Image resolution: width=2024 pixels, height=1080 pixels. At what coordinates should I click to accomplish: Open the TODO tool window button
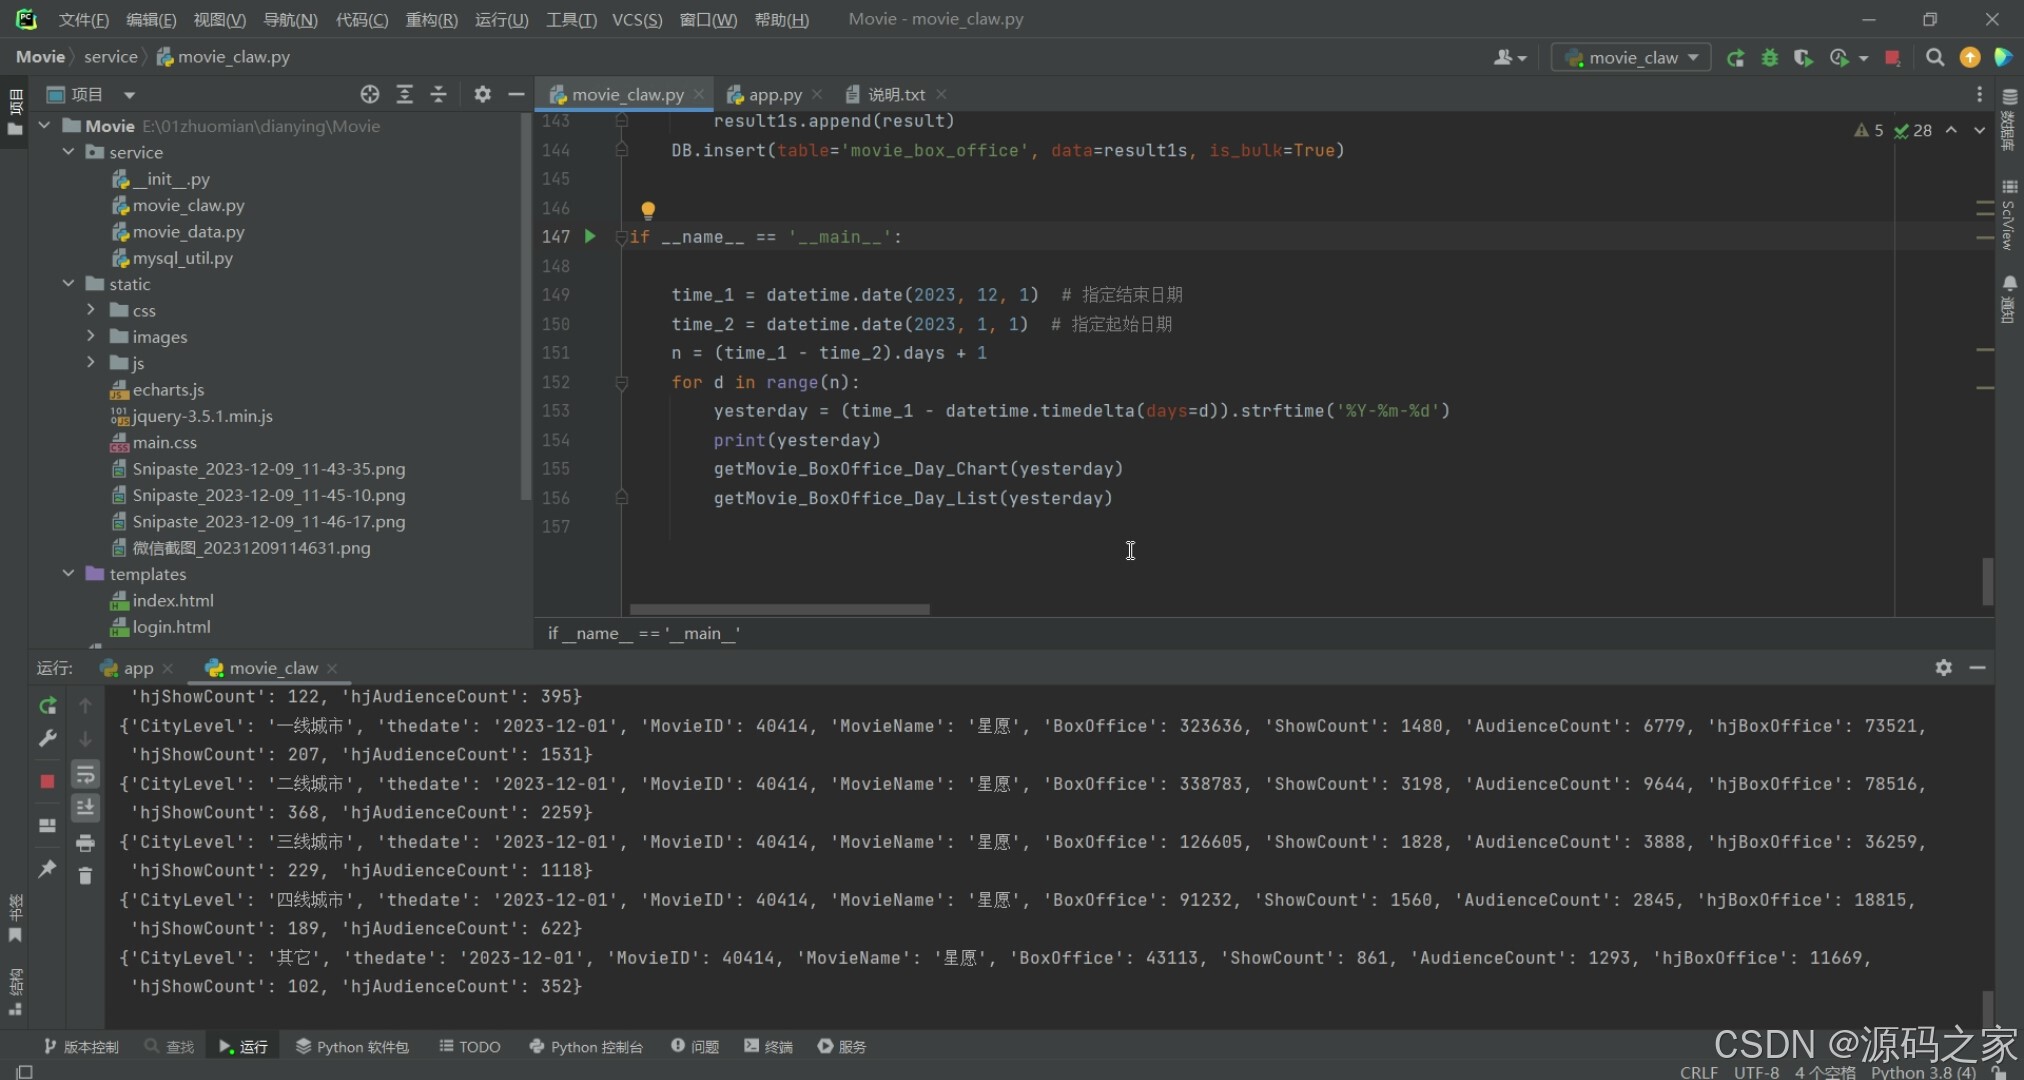pyautogui.click(x=469, y=1046)
